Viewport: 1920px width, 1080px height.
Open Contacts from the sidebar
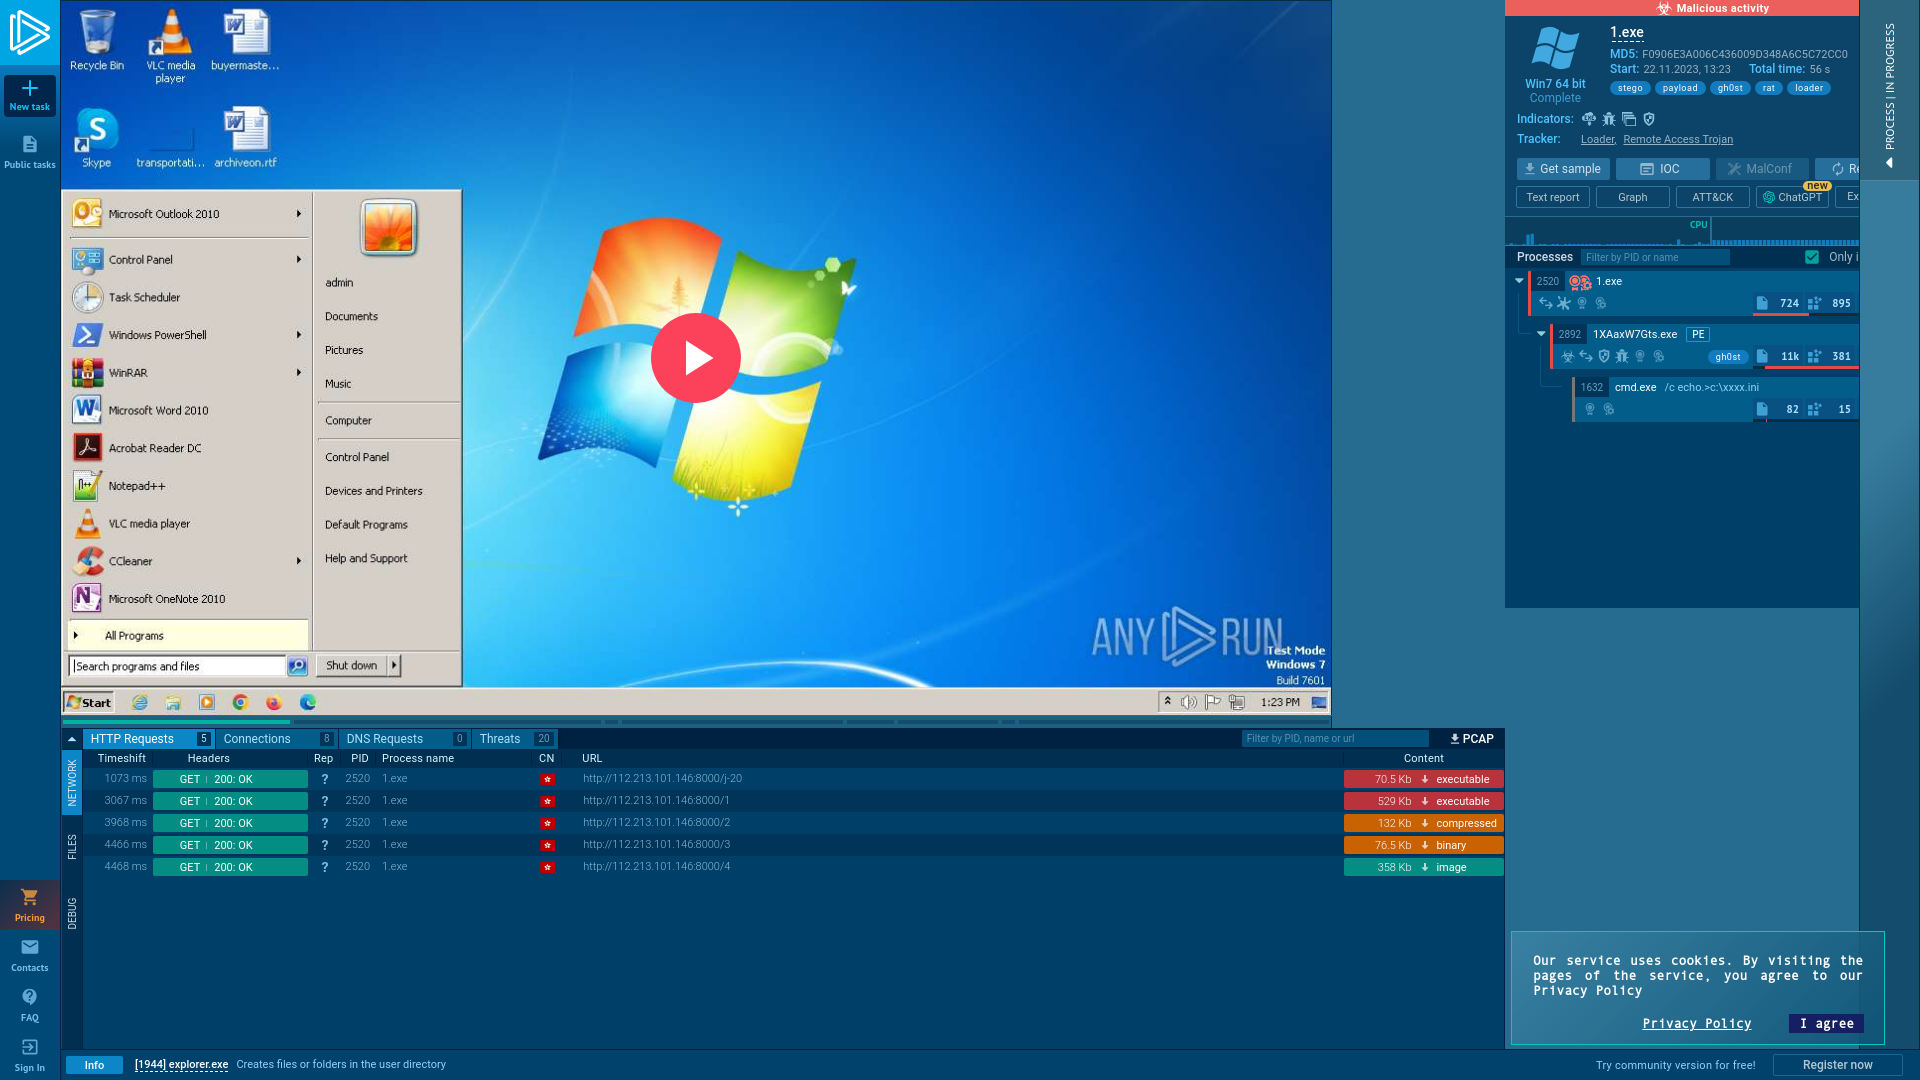click(x=30, y=955)
